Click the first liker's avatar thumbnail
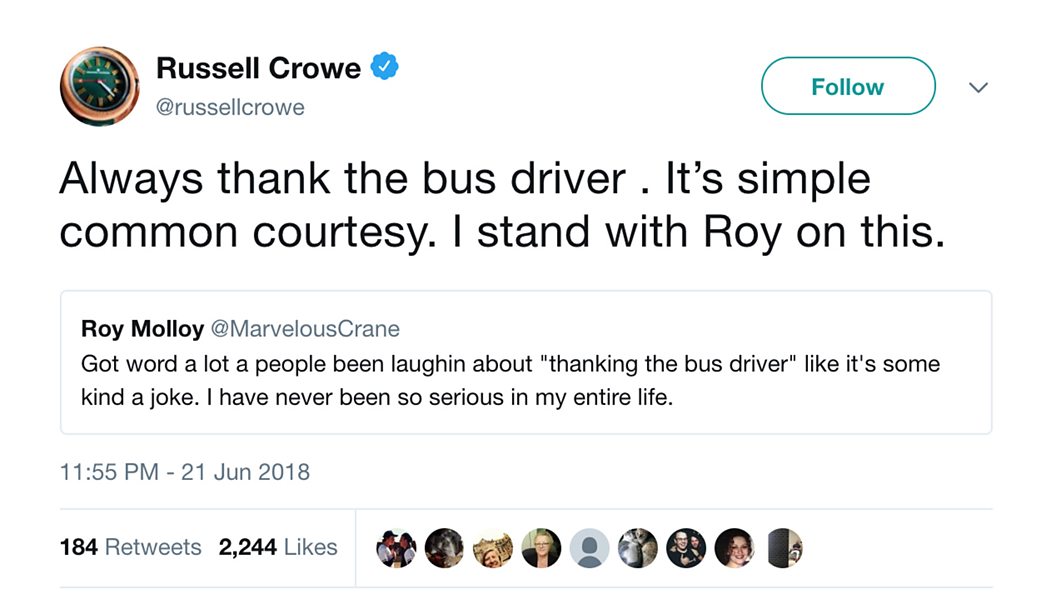Viewport: 1056px width, 594px height. point(397,548)
